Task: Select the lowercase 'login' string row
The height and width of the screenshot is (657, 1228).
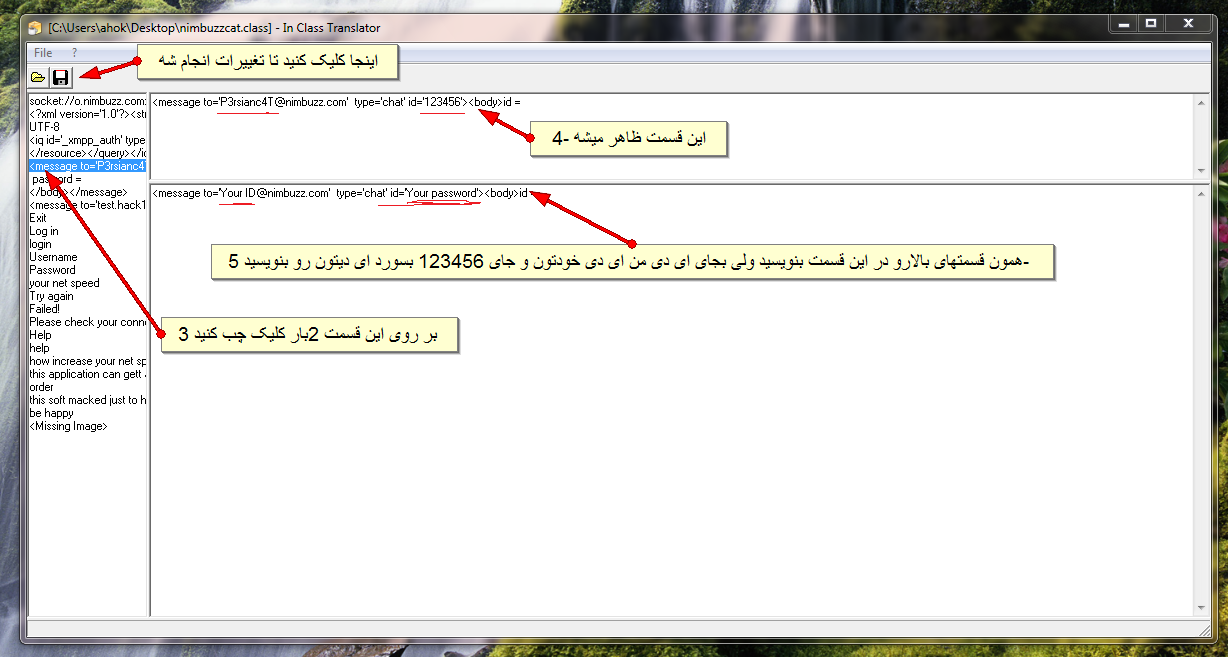Action: [x=88, y=244]
